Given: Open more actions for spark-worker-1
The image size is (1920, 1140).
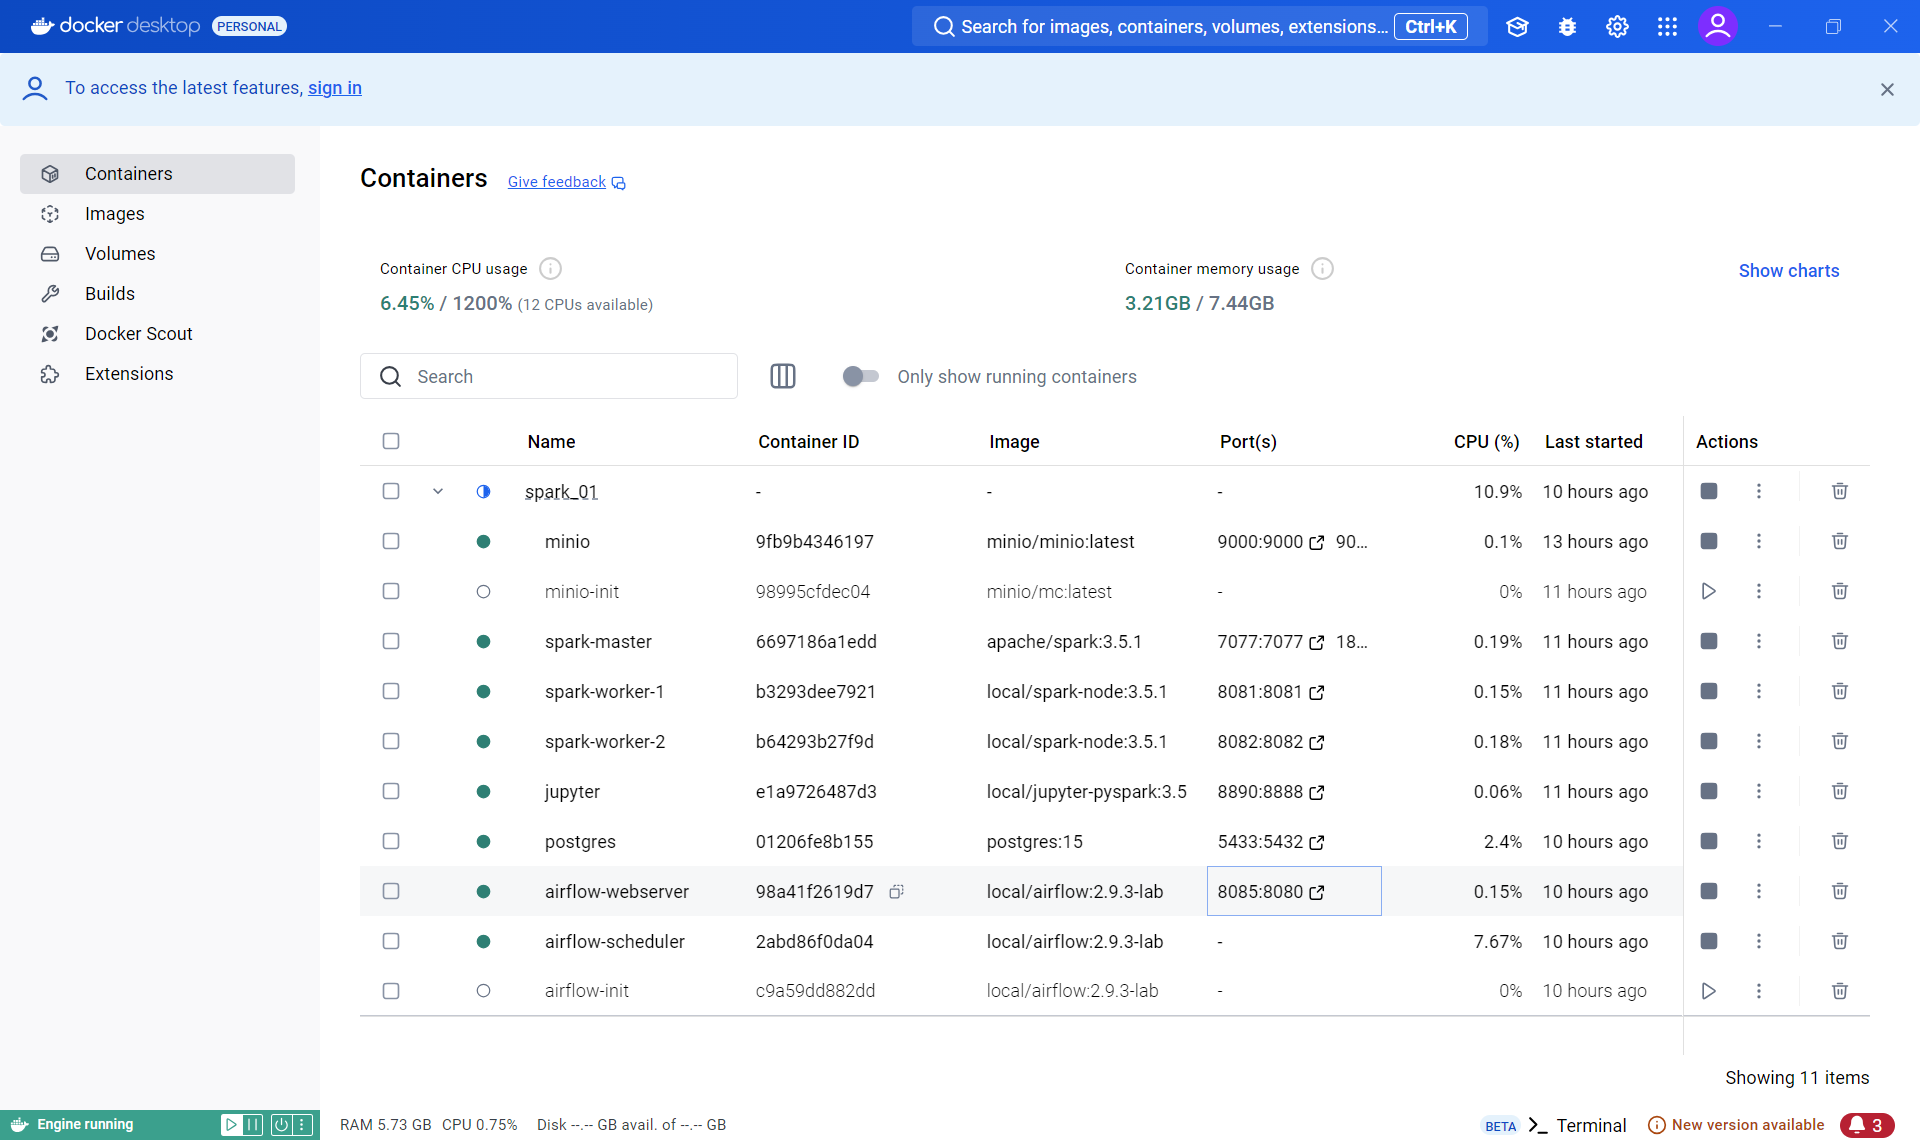Looking at the screenshot, I should pyautogui.click(x=1759, y=691).
